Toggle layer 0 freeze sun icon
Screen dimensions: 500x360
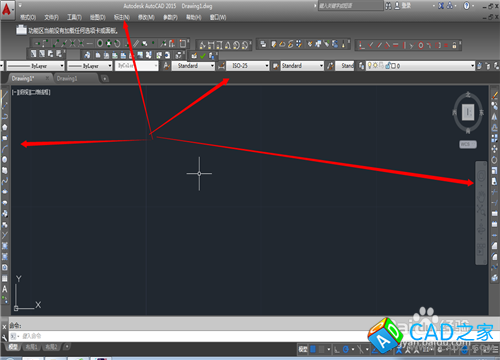click(375, 65)
